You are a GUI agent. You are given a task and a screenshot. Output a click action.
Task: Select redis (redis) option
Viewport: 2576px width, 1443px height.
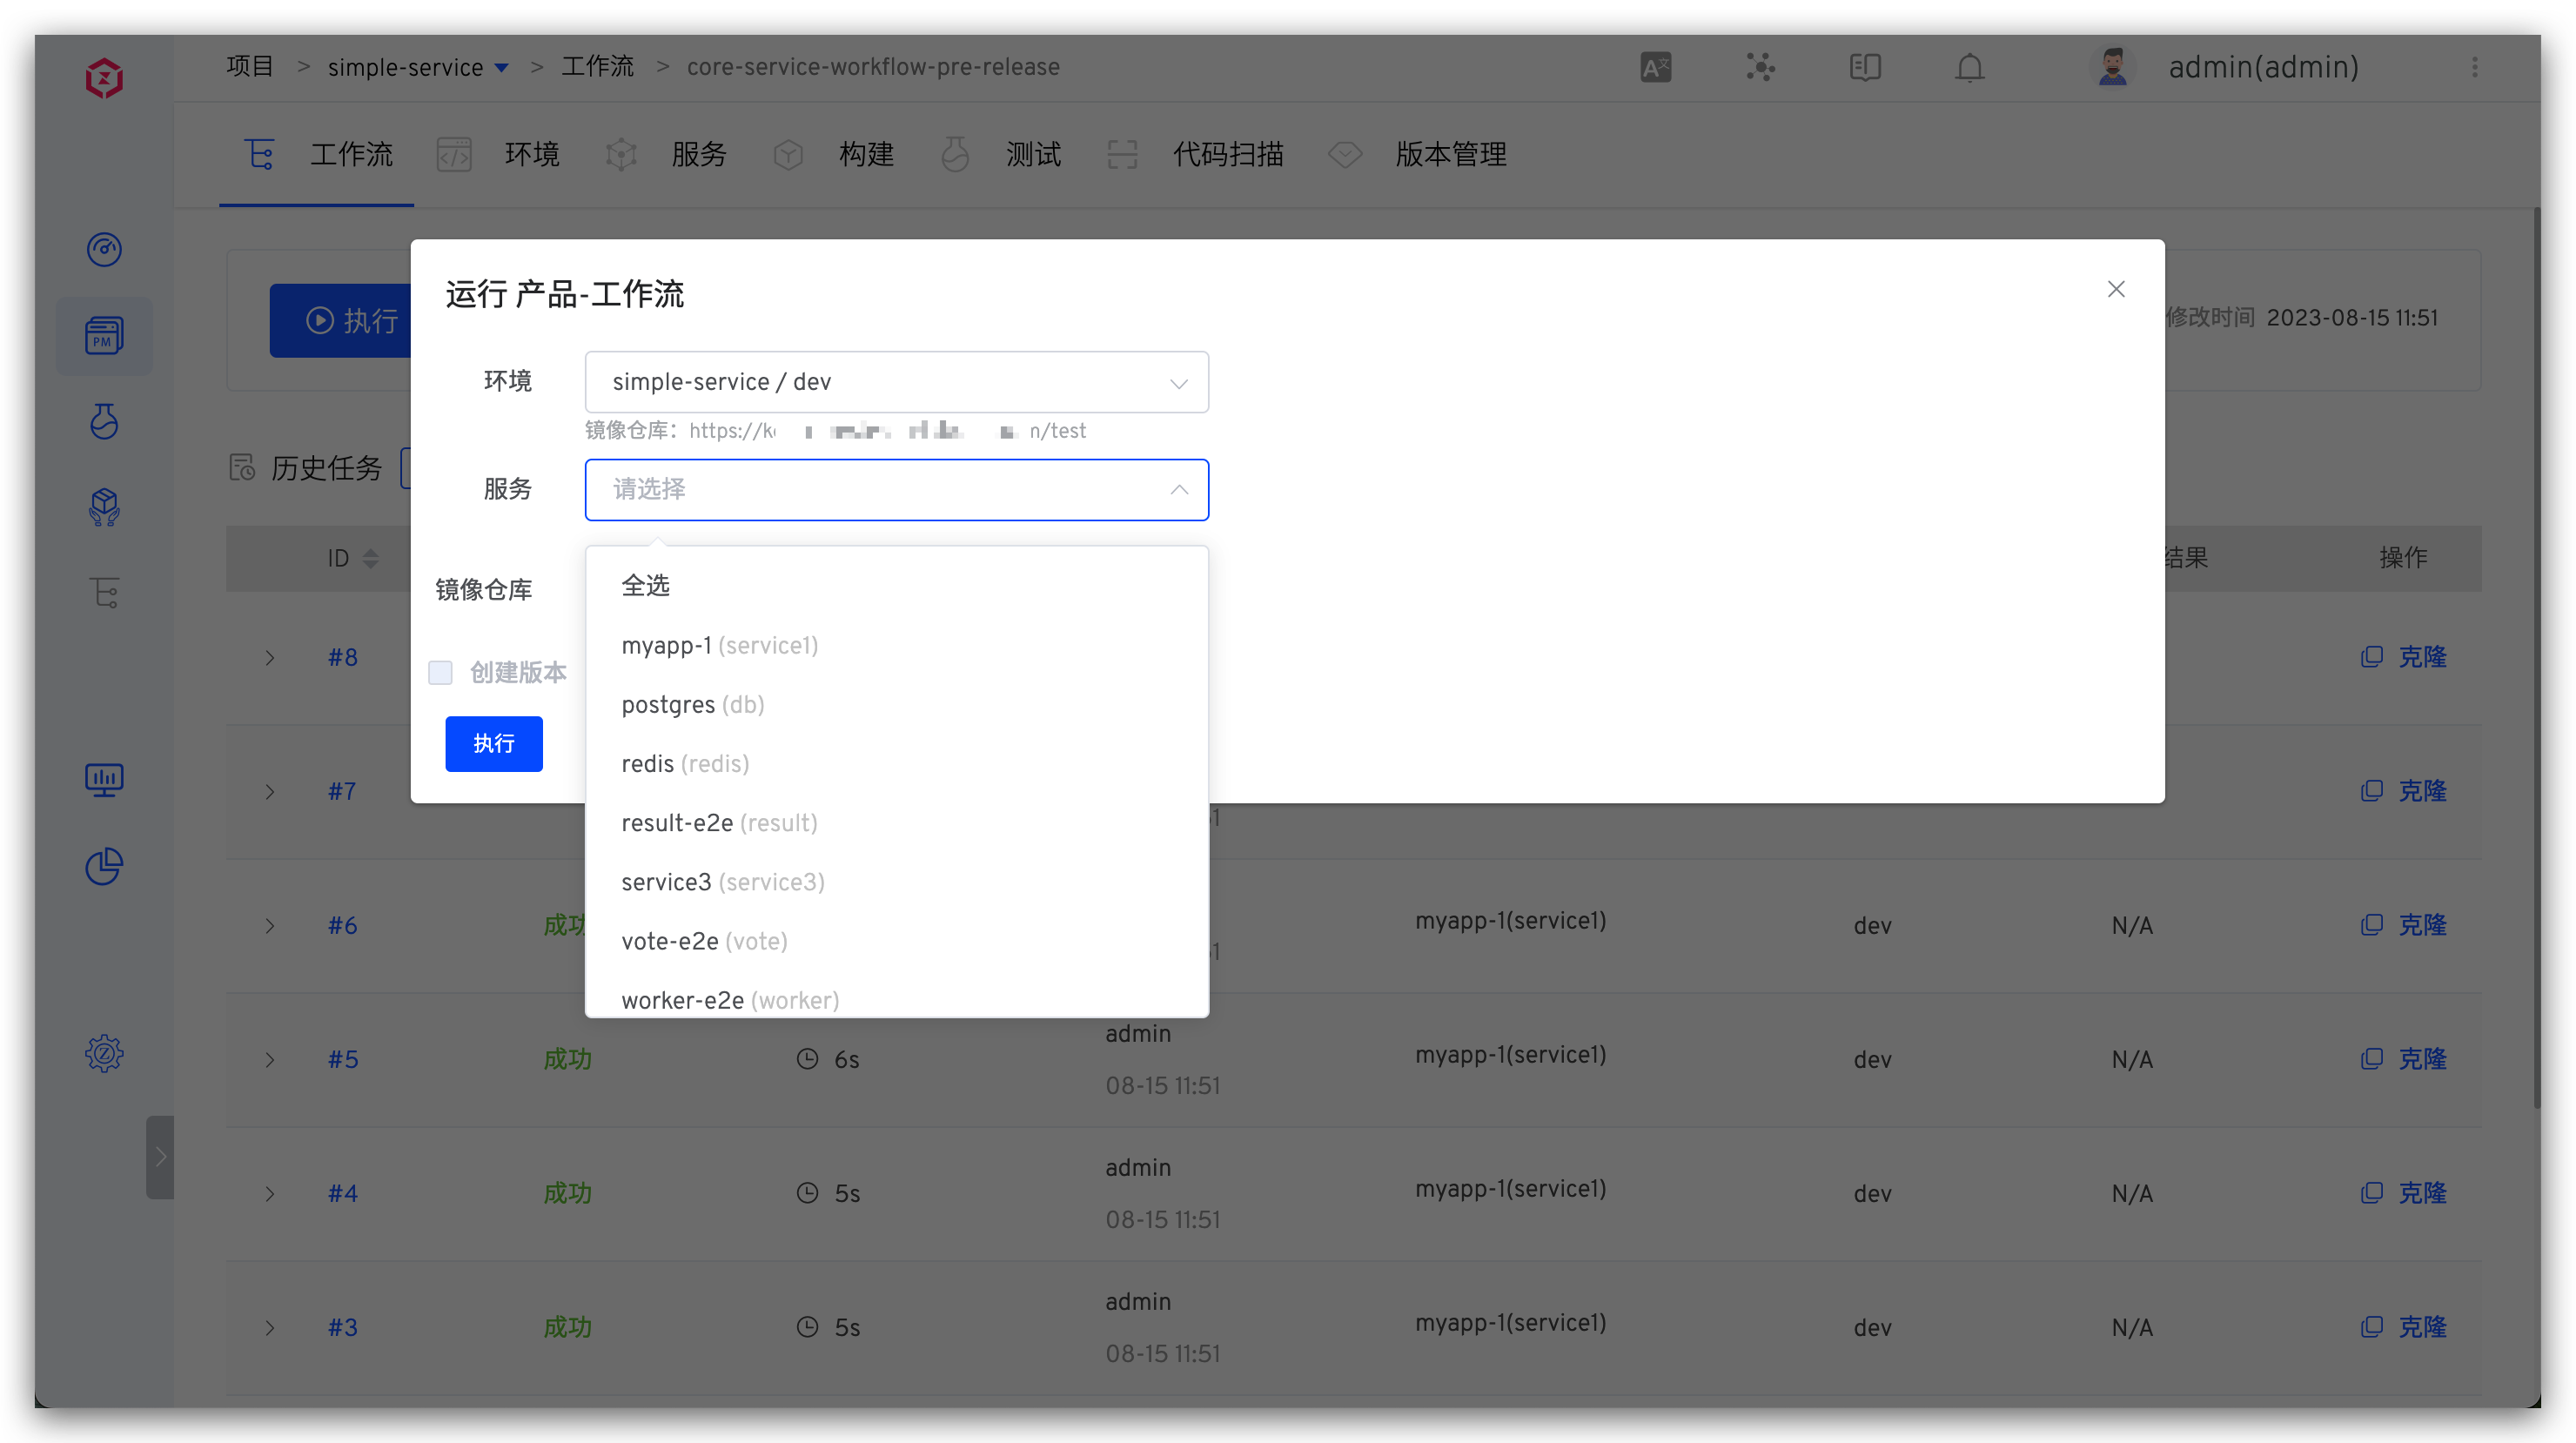pos(897,763)
